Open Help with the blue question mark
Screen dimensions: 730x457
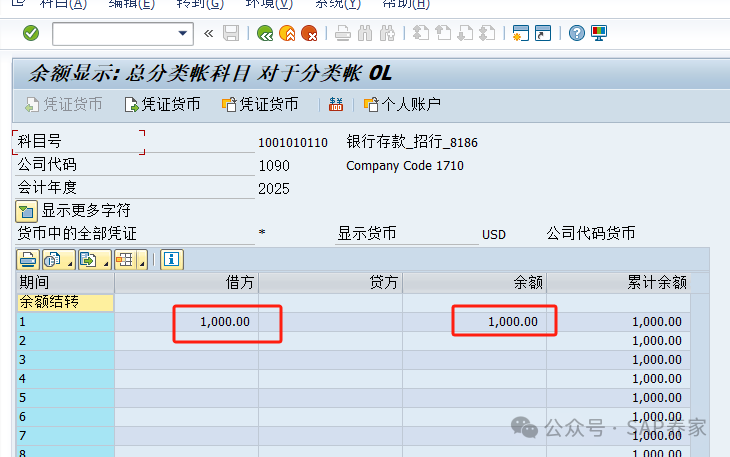tap(577, 34)
